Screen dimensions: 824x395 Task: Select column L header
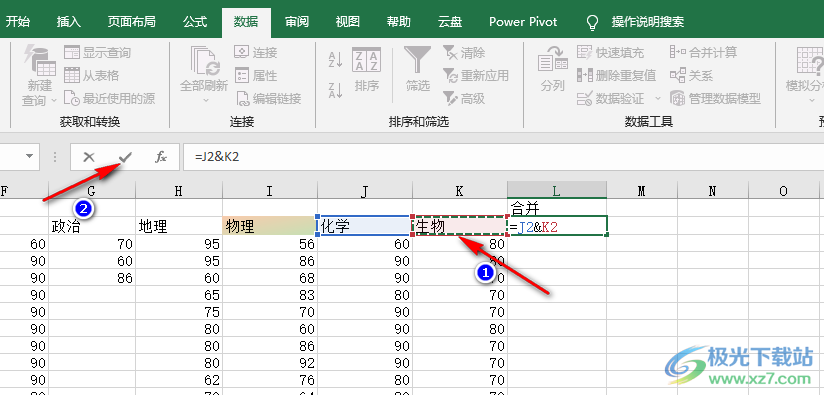tap(557, 191)
